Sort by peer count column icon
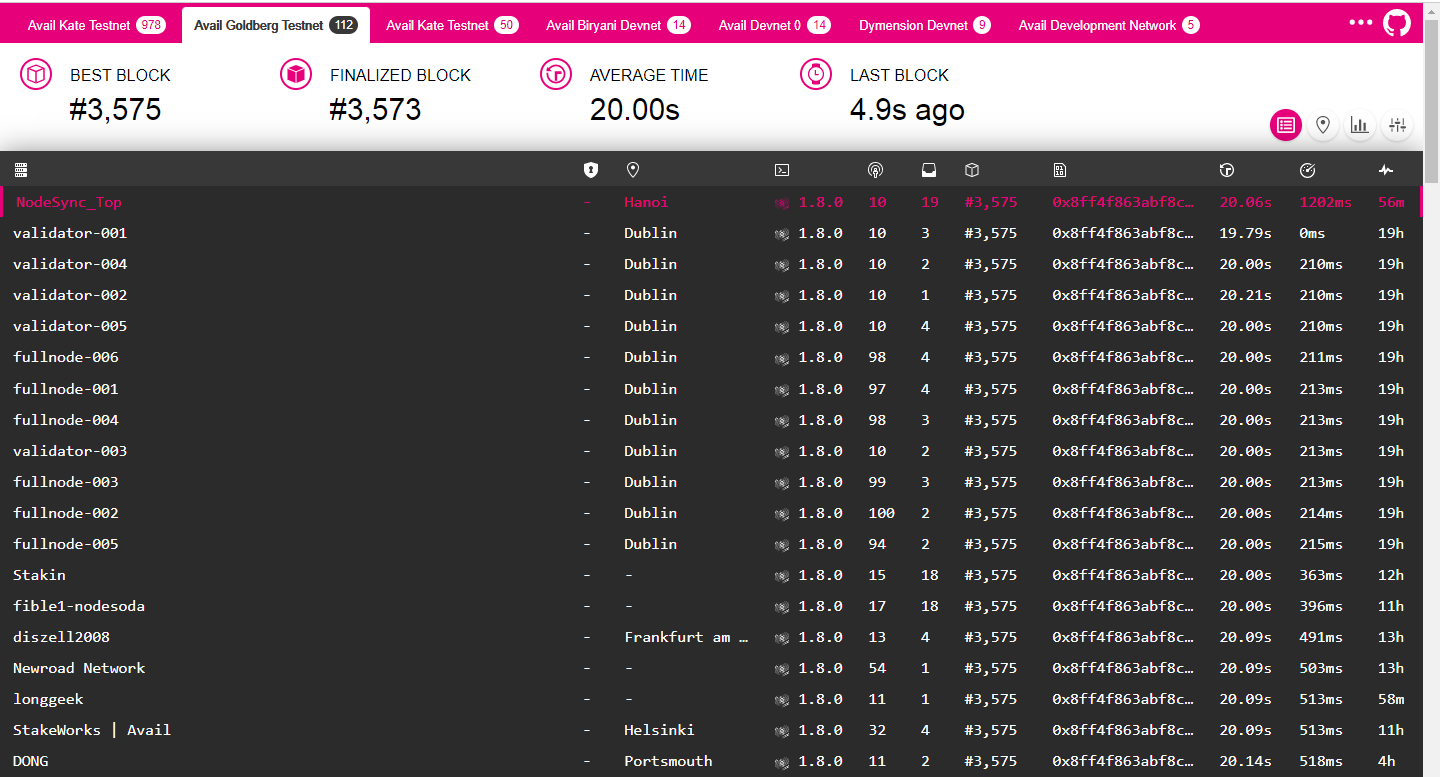Viewport: 1440px width, 777px height. pyautogui.click(x=875, y=171)
